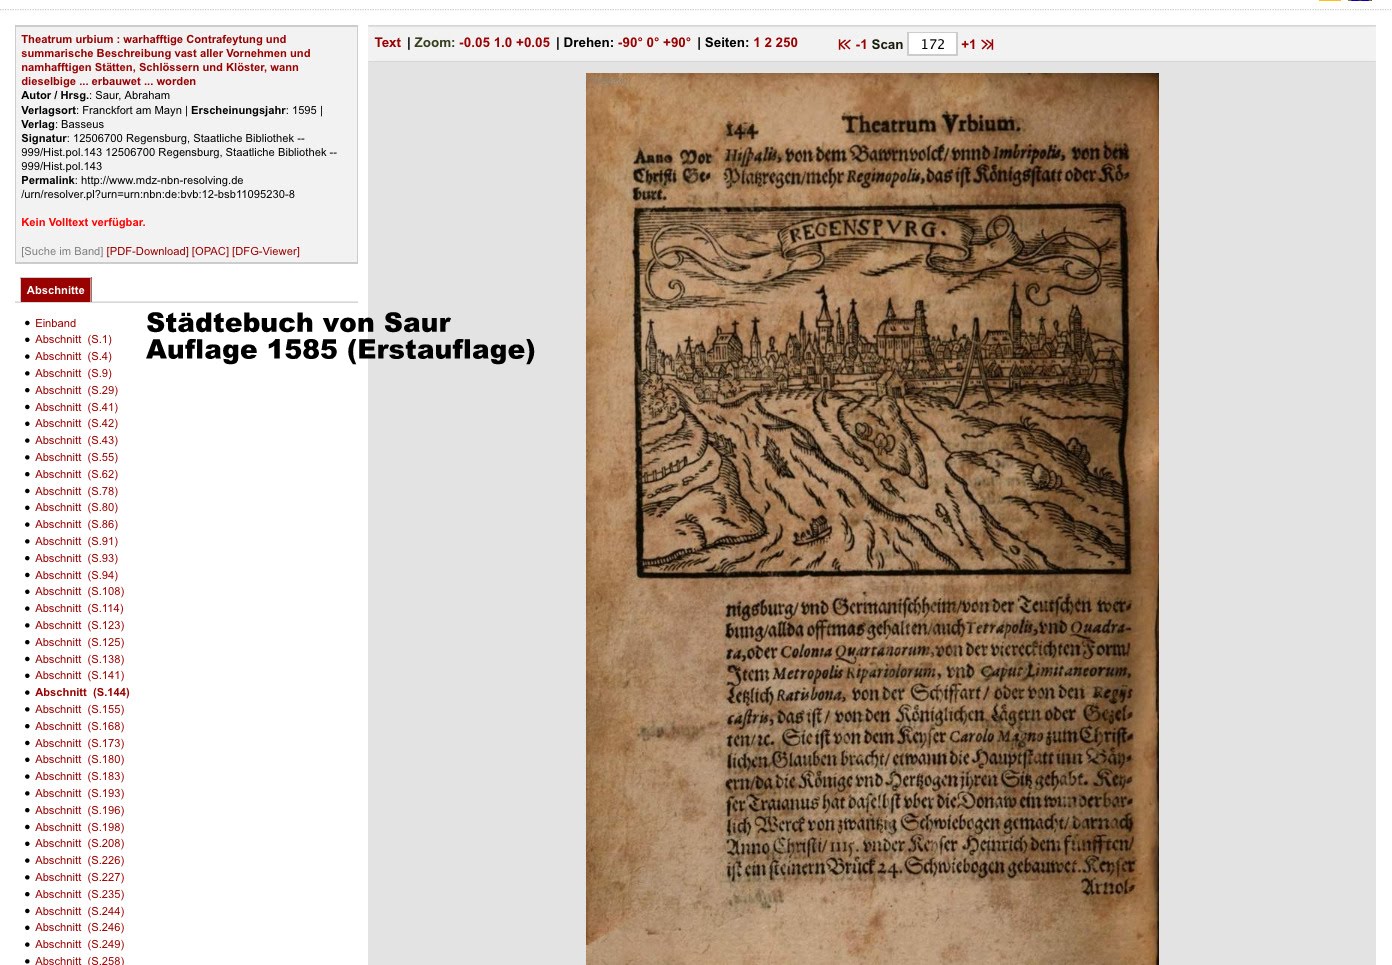Click the Scan number input field

[x=932, y=44]
